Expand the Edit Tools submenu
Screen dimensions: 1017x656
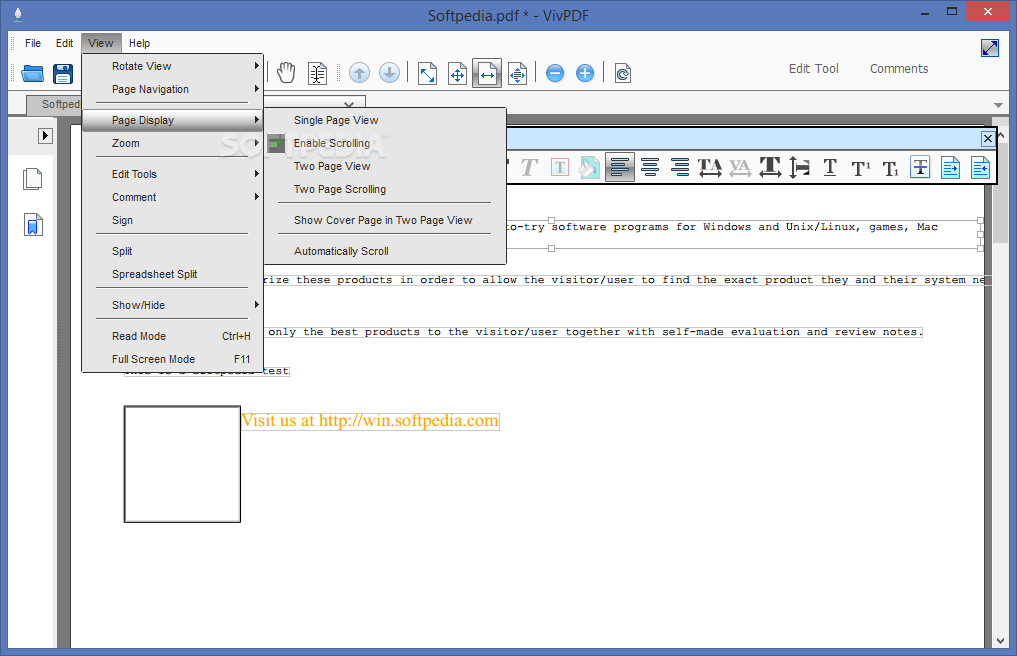click(x=173, y=174)
